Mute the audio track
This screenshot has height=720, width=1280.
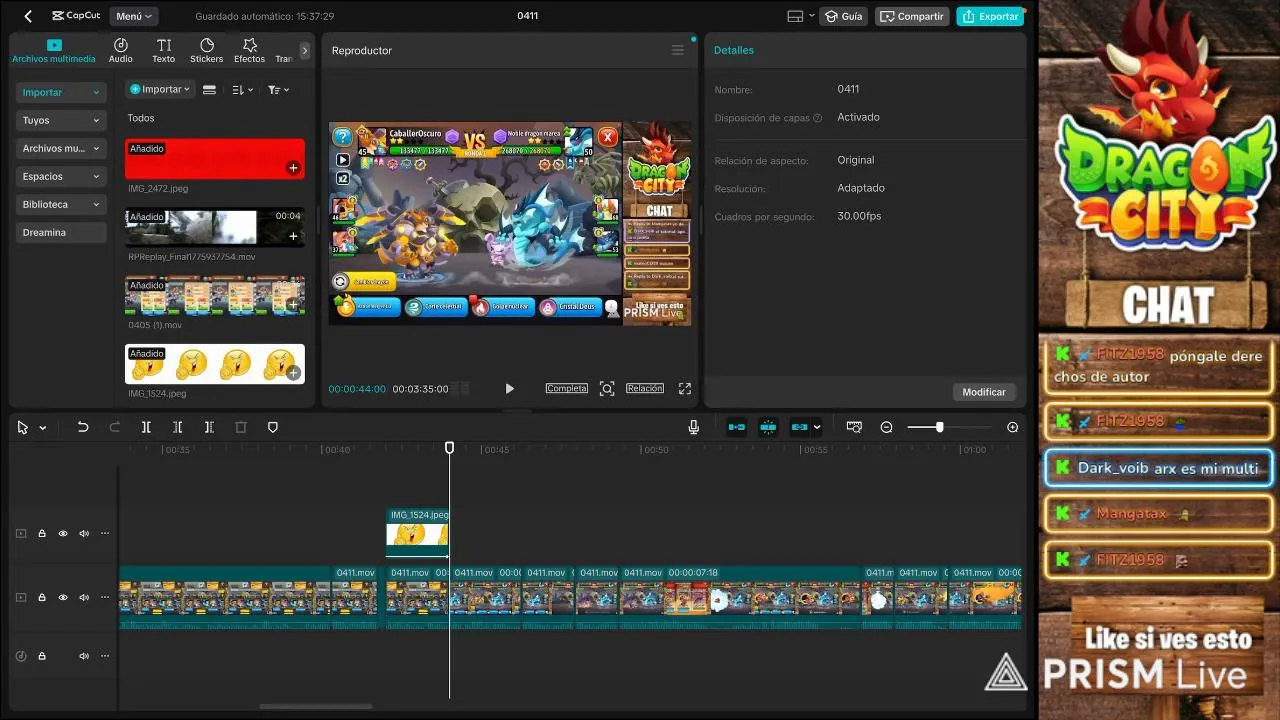(x=84, y=656)
